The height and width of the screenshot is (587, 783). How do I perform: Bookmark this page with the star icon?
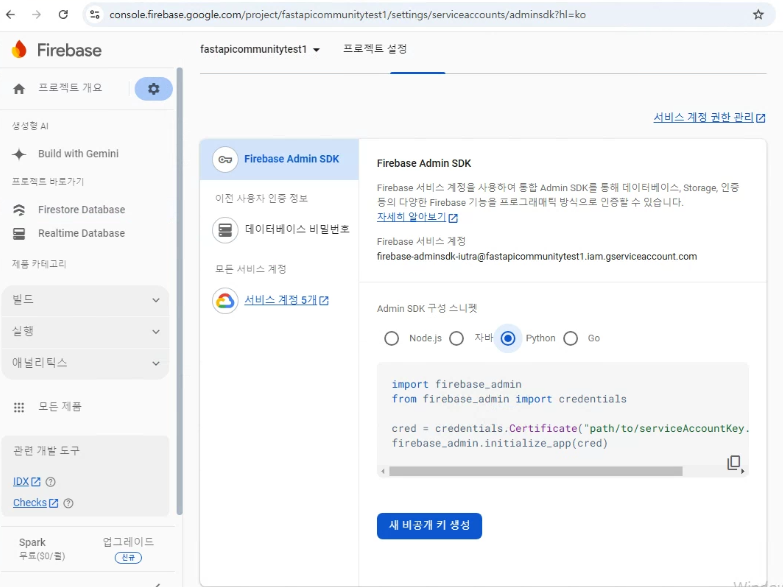coord(758,14)
